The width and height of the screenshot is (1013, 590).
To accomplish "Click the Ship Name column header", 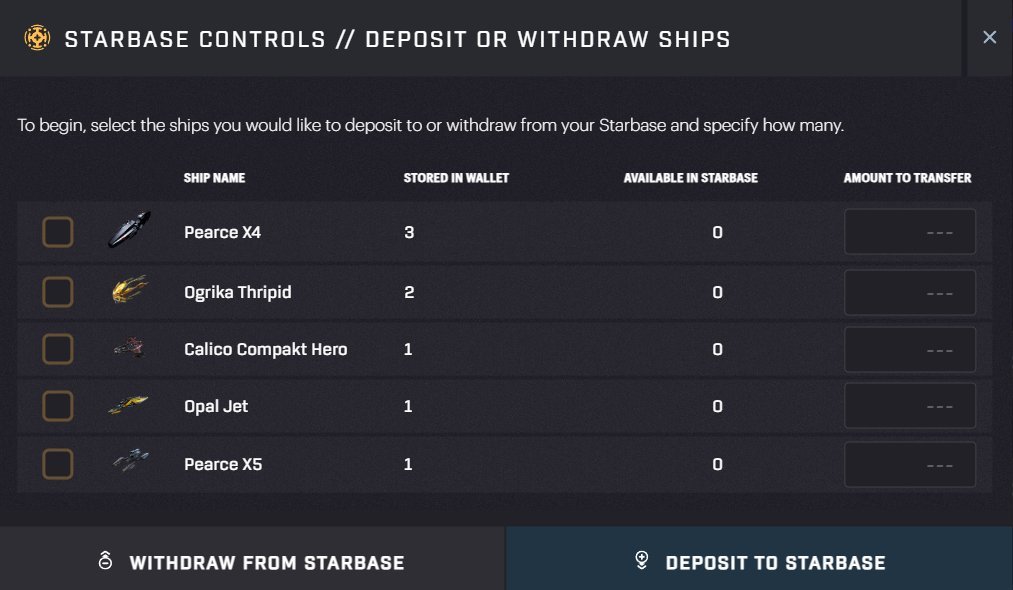I will coord(214,178).
